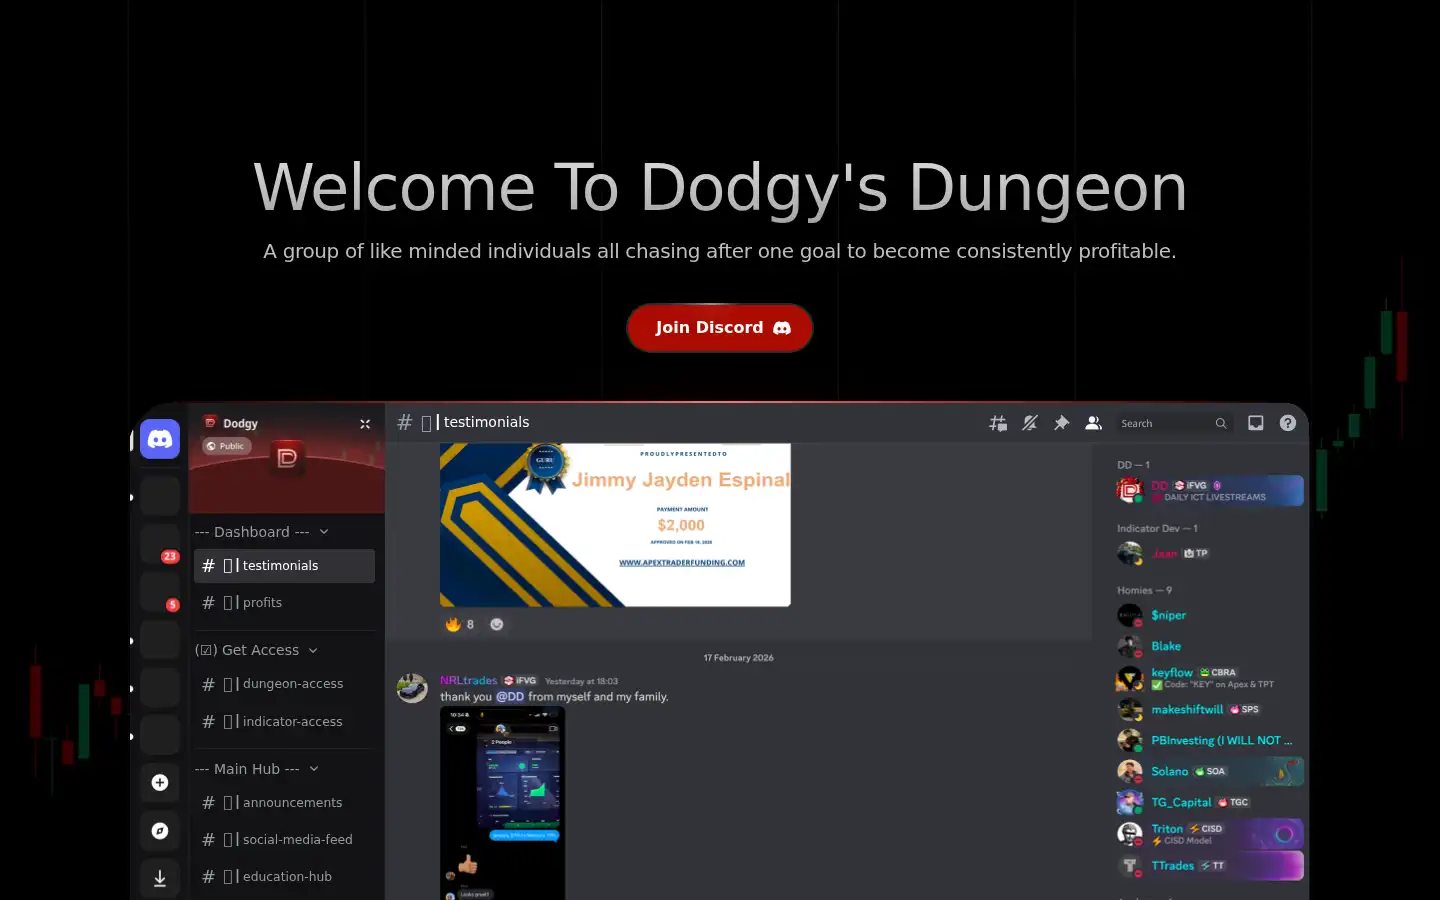Click the add reaction smiley icon
The height and width of the screenshot is (900, 1440).
497,624
